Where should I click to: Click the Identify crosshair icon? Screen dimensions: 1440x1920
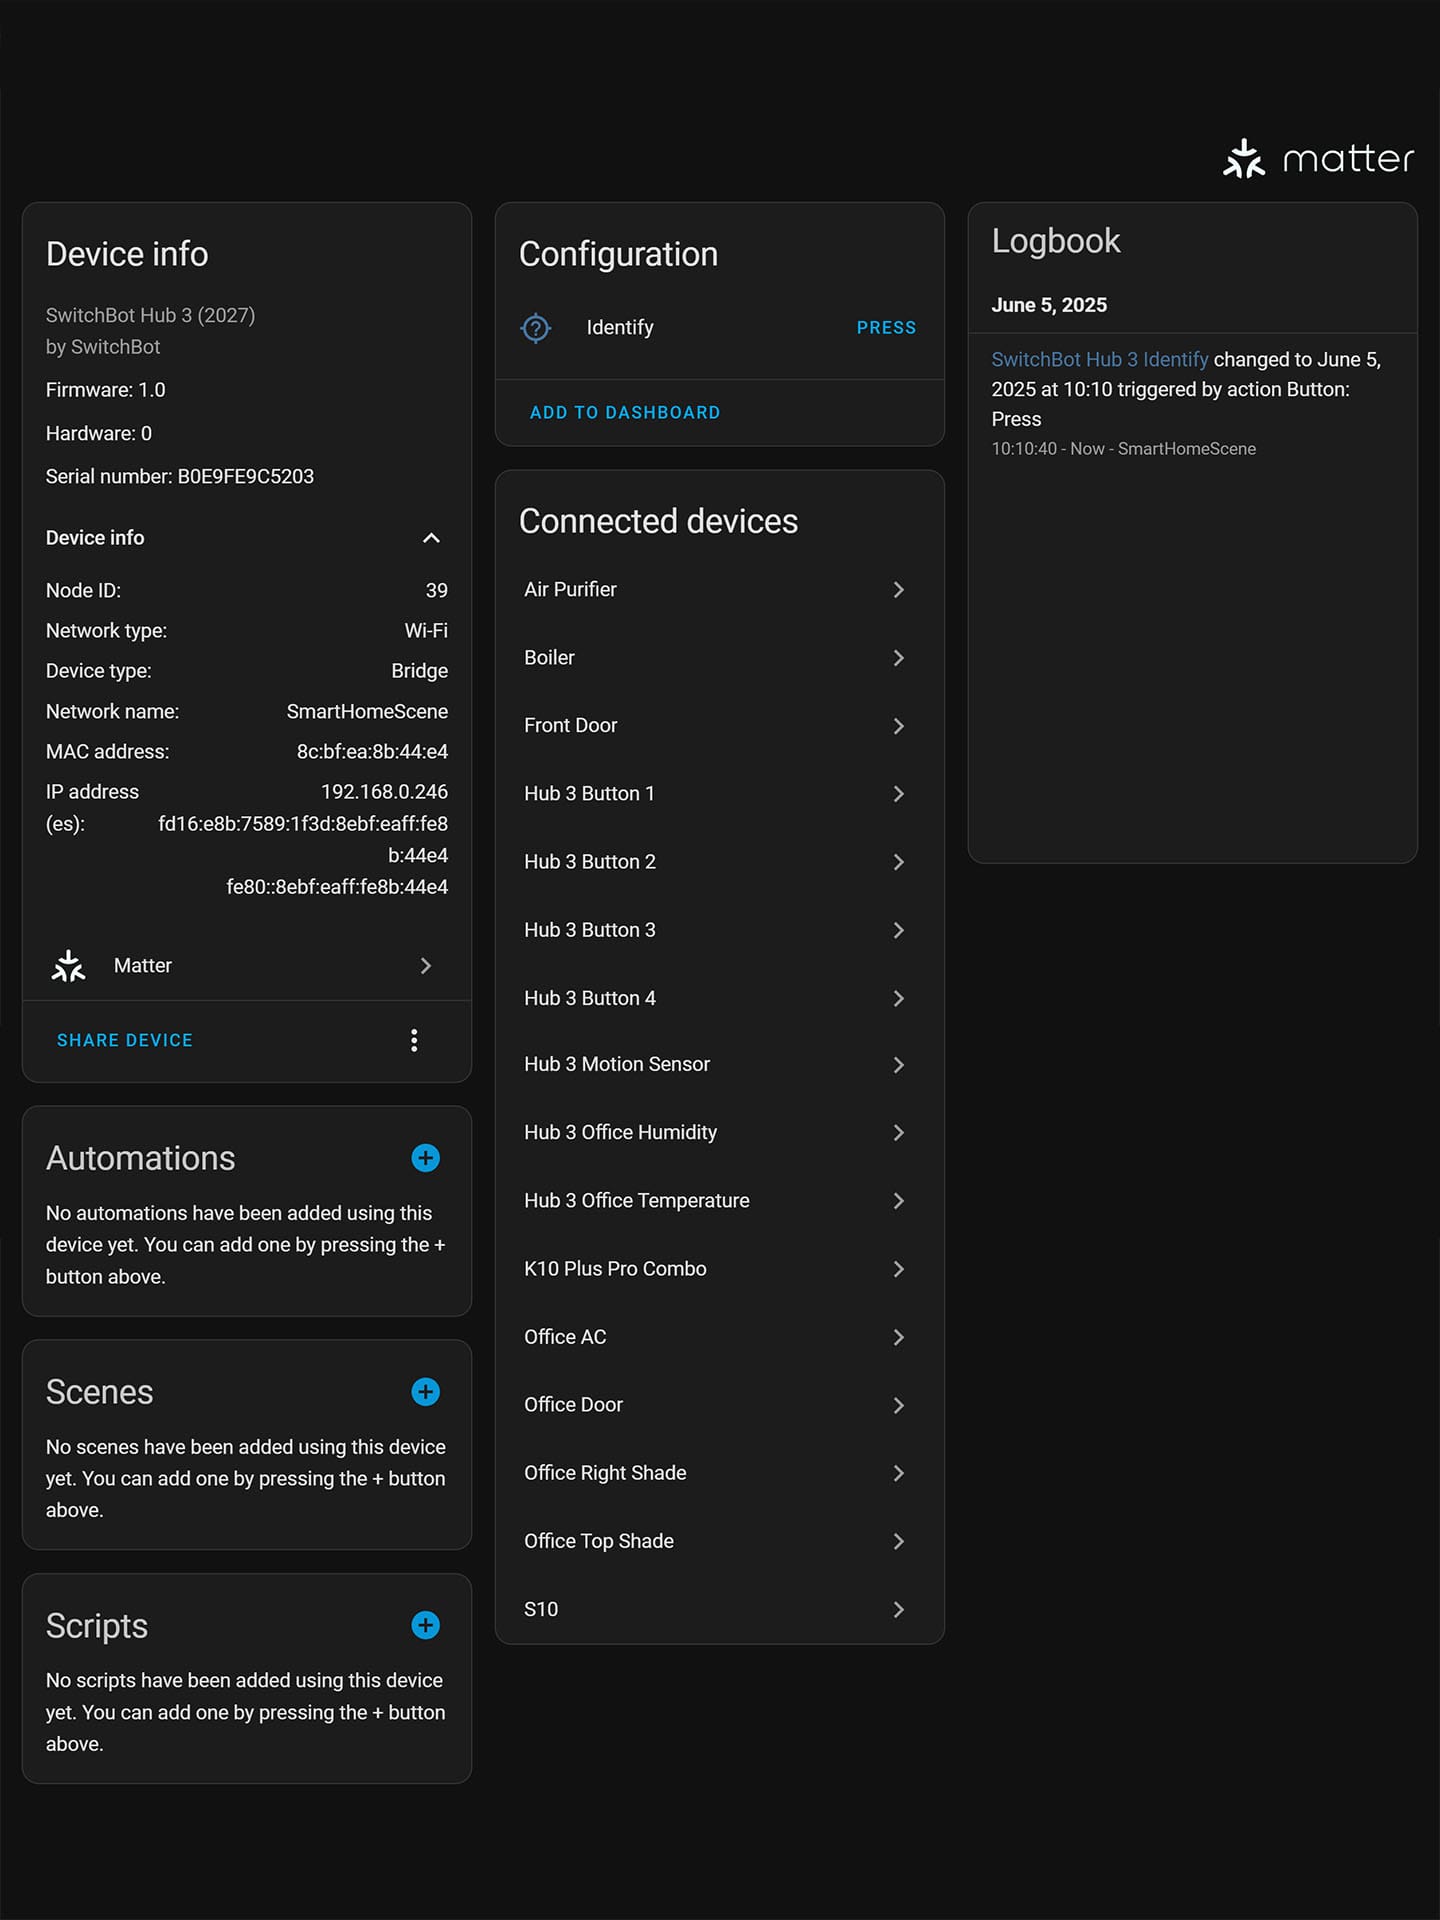(x=536, y=328)
